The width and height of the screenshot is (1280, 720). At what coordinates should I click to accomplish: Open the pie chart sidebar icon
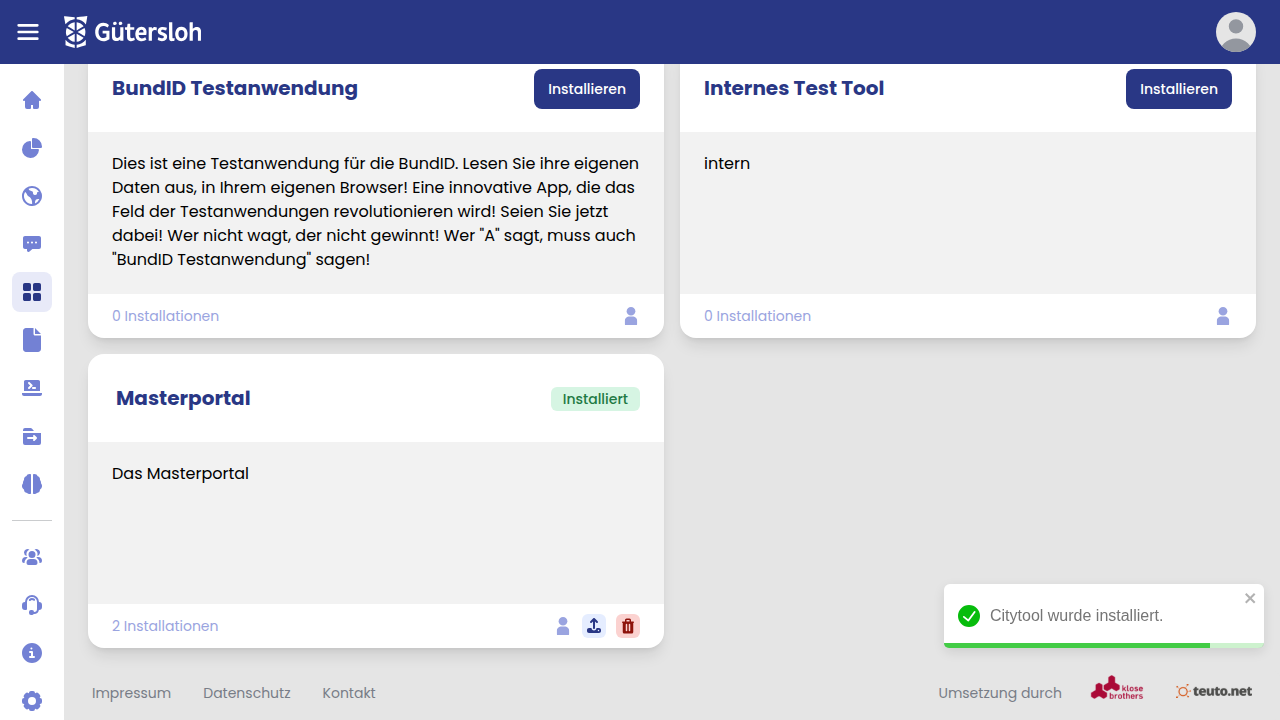click(32, 148)
